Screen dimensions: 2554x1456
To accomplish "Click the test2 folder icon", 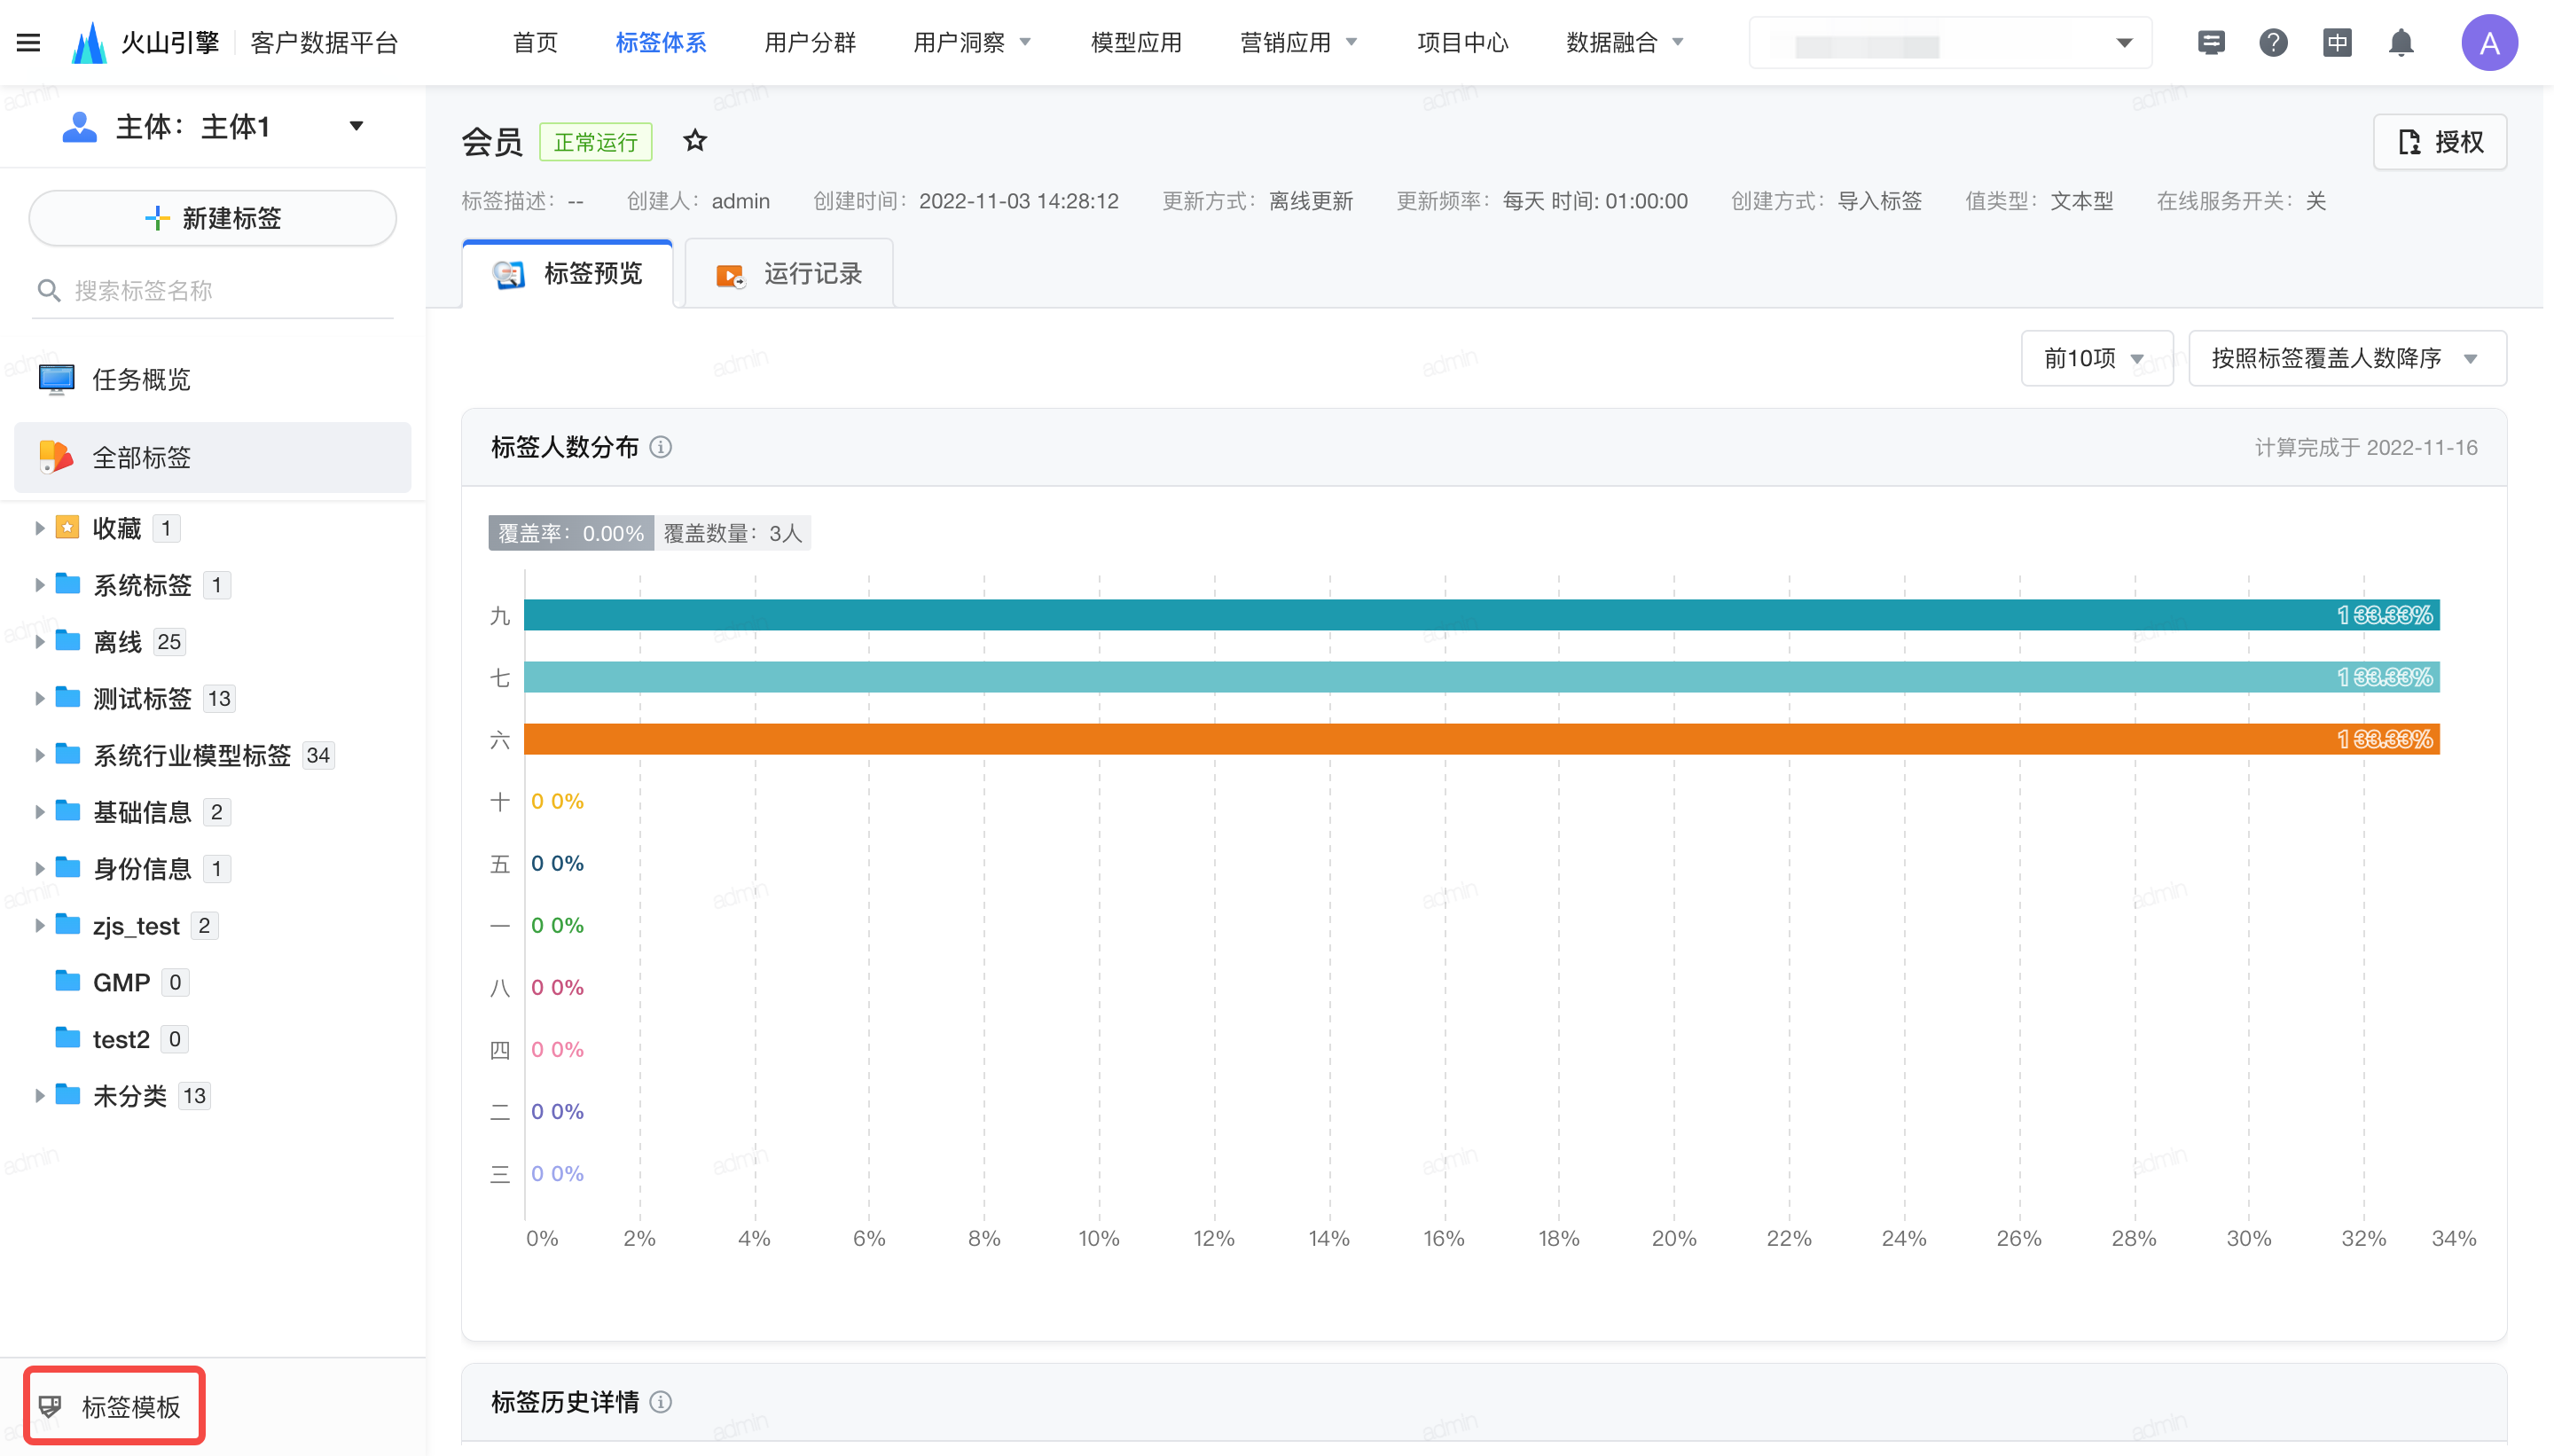I will pos(67,1038).
